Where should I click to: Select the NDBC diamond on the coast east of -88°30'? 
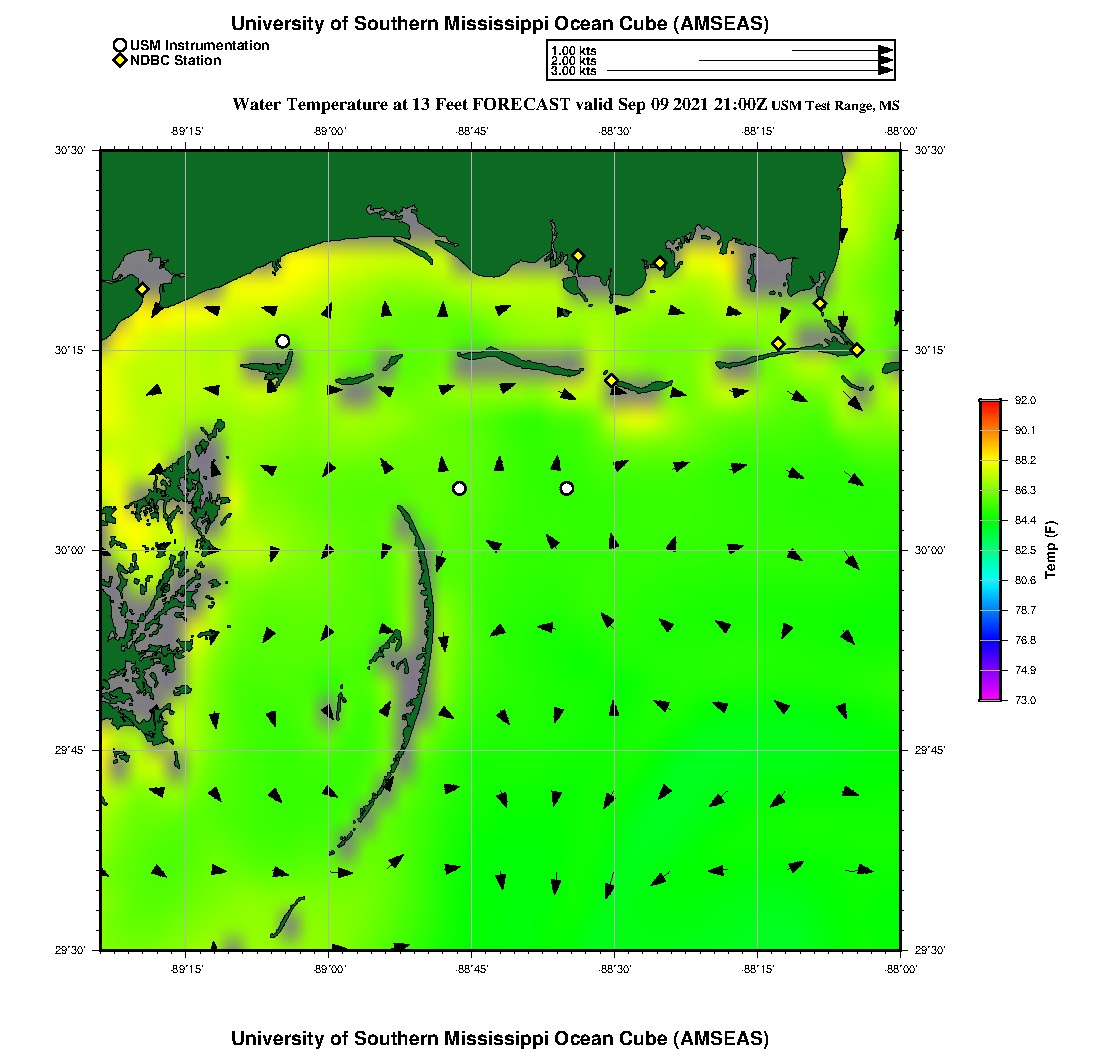click(x=660, y=264)
